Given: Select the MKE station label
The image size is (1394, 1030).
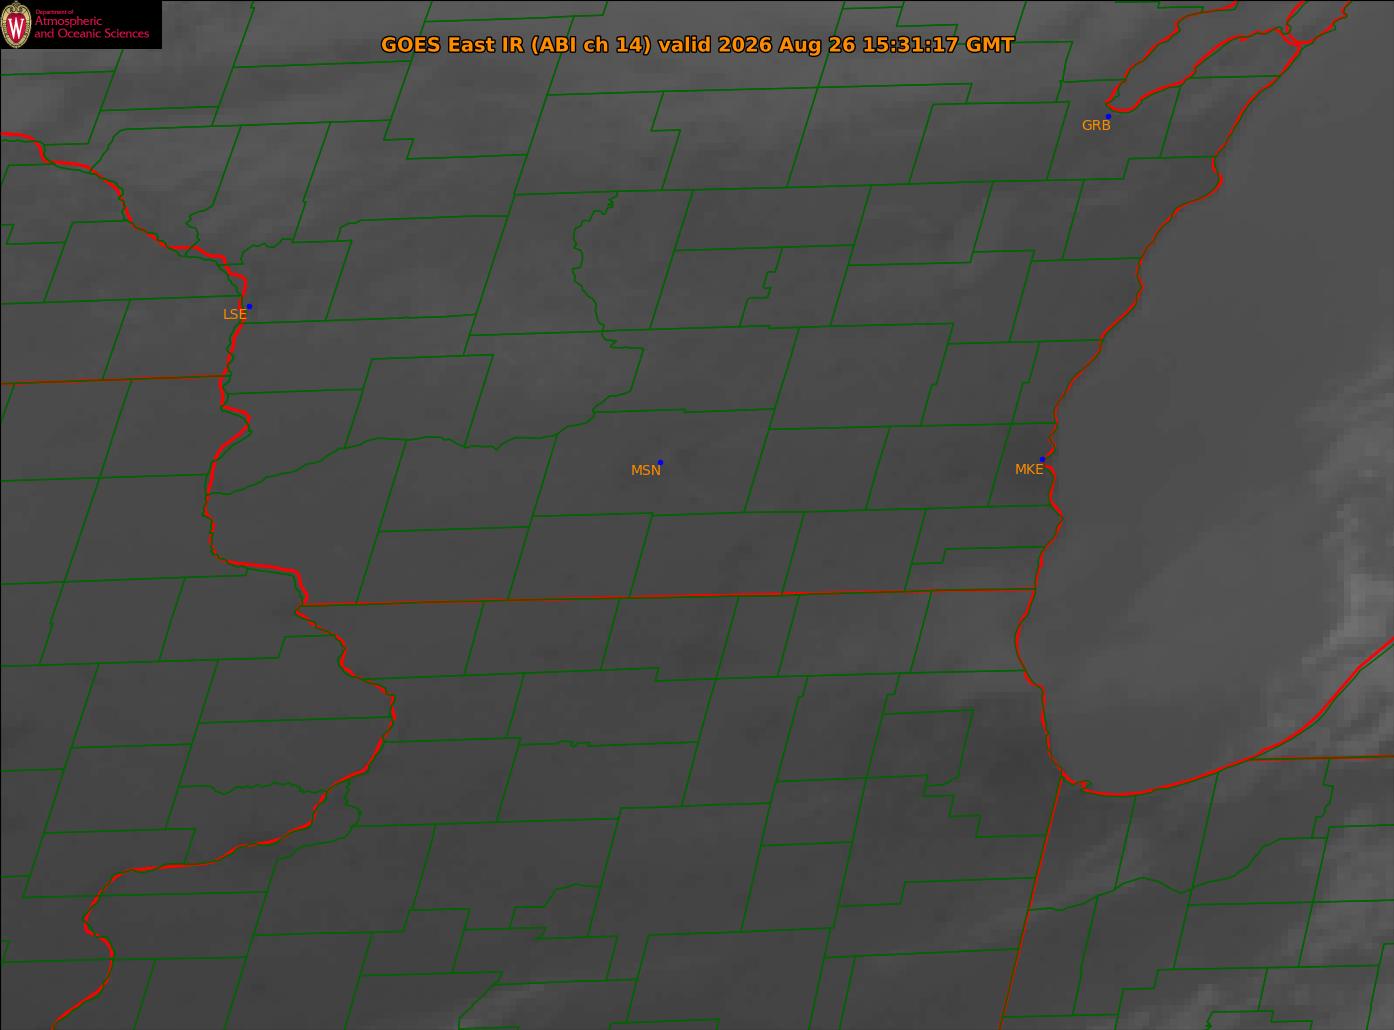Looking at the screenshot, I should [1029, 469].
